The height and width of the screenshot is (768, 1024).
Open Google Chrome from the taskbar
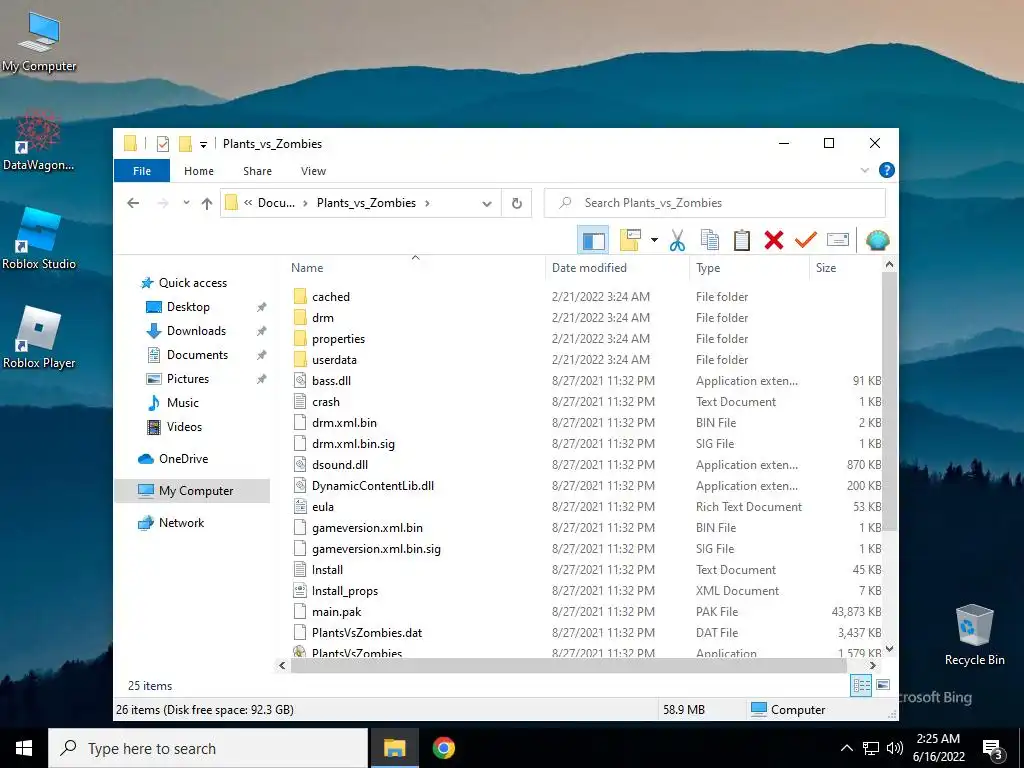[443, 748]
